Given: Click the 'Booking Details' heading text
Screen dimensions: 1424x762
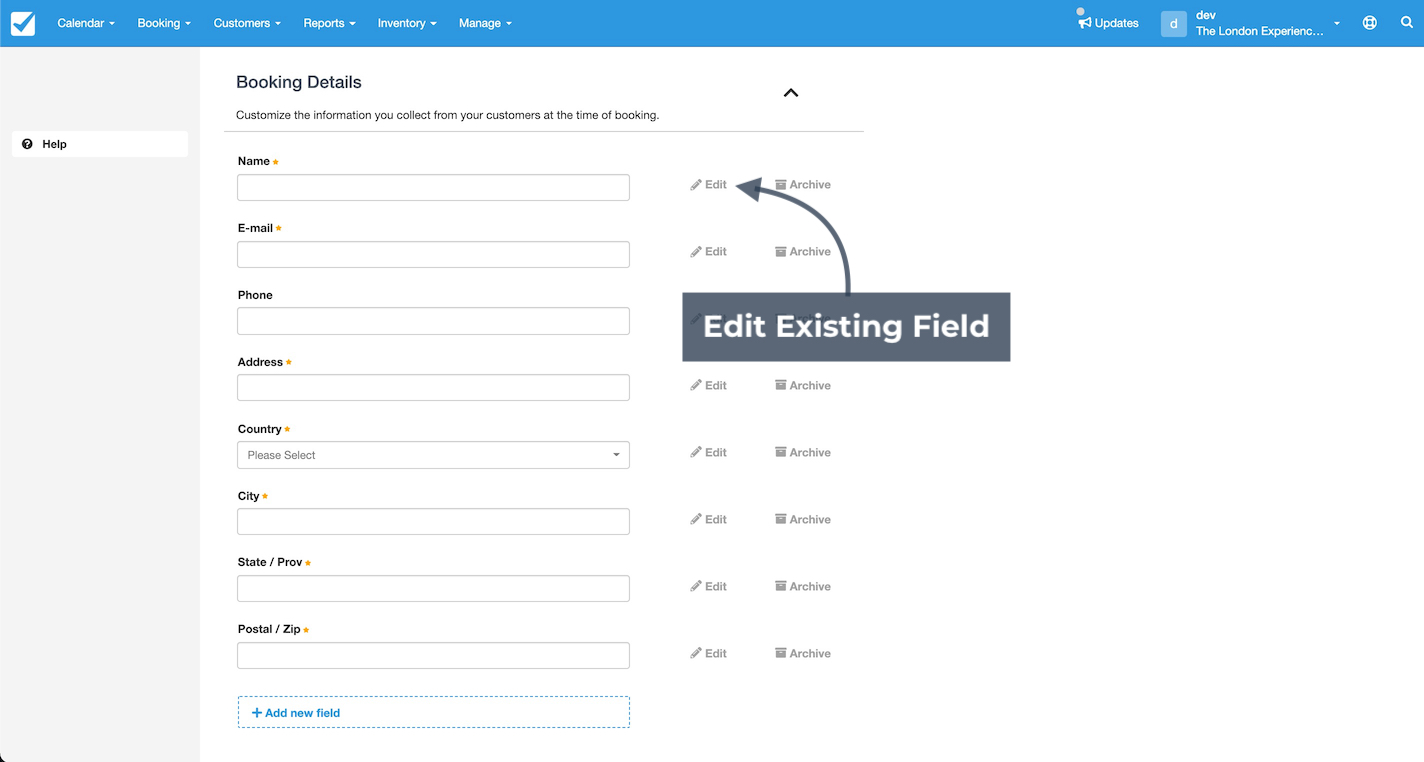Looking at the screenshot, I should point(299,82).
